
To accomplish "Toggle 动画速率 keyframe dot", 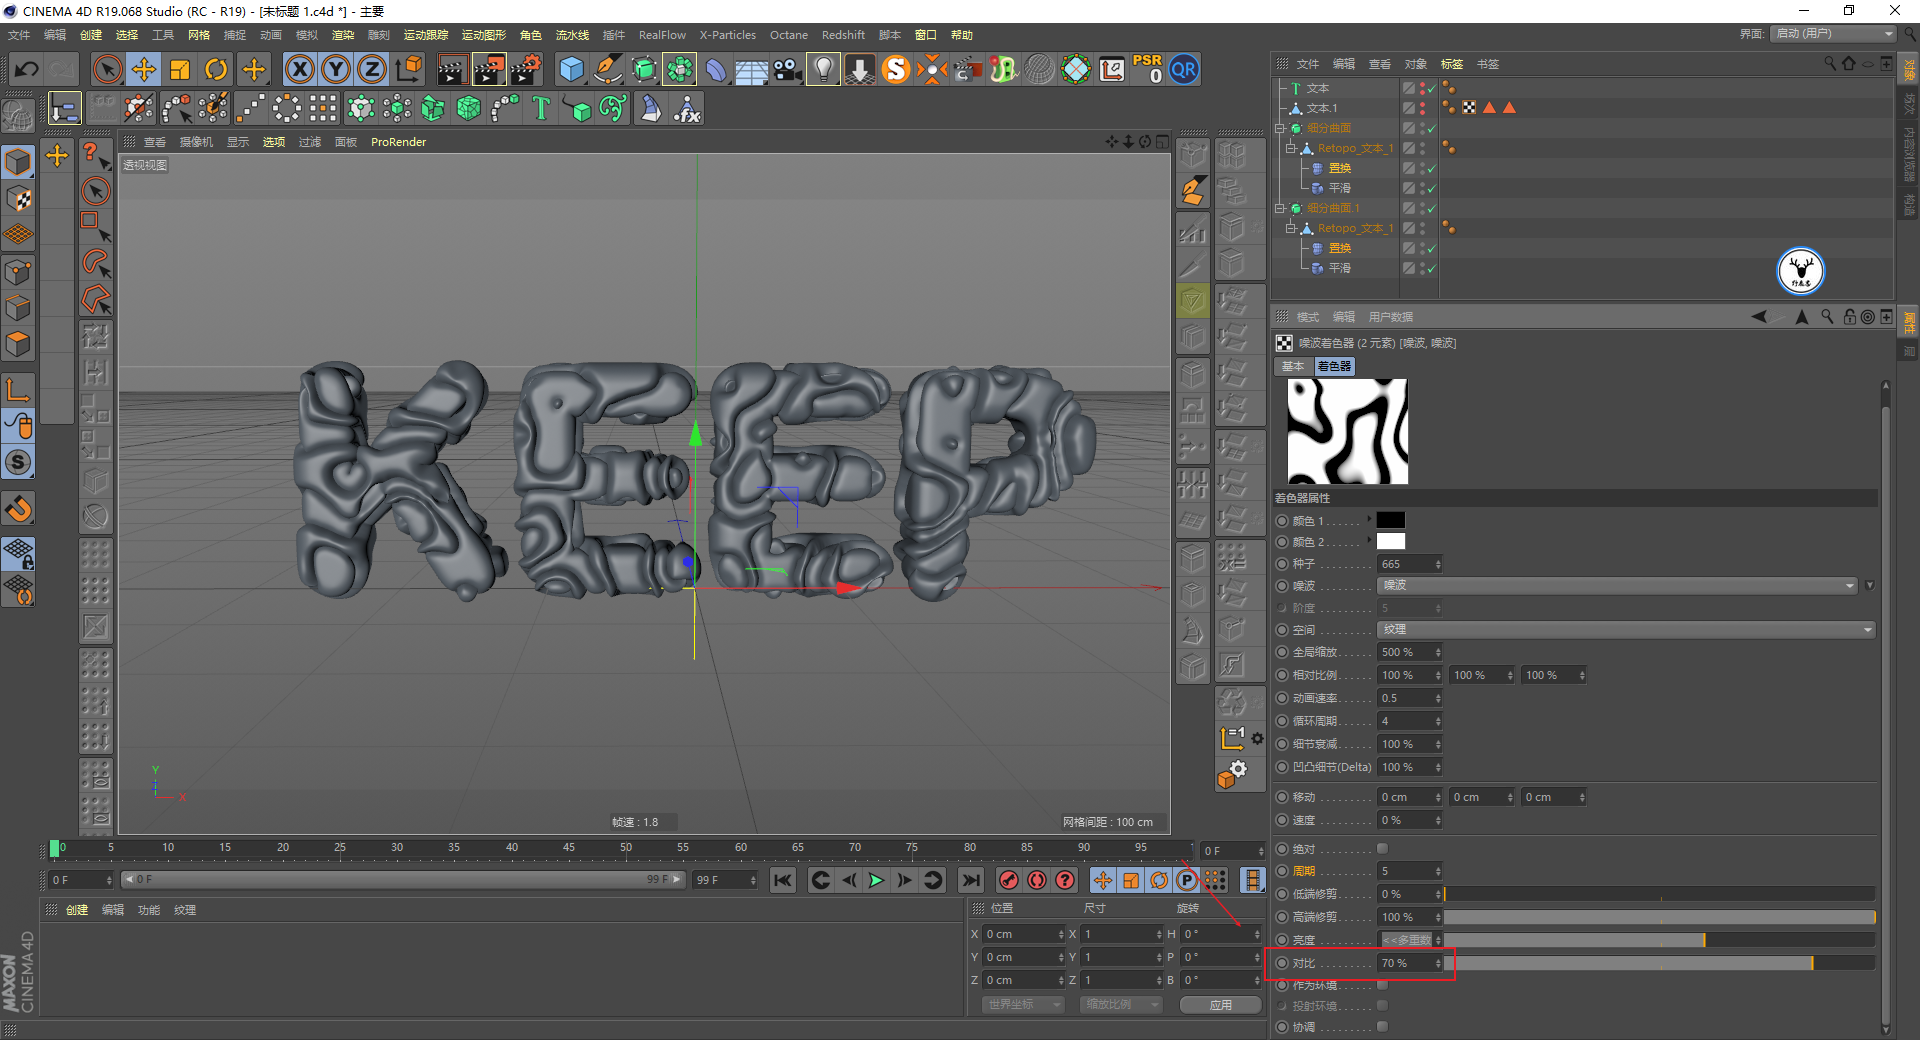I will (1282, 698).
